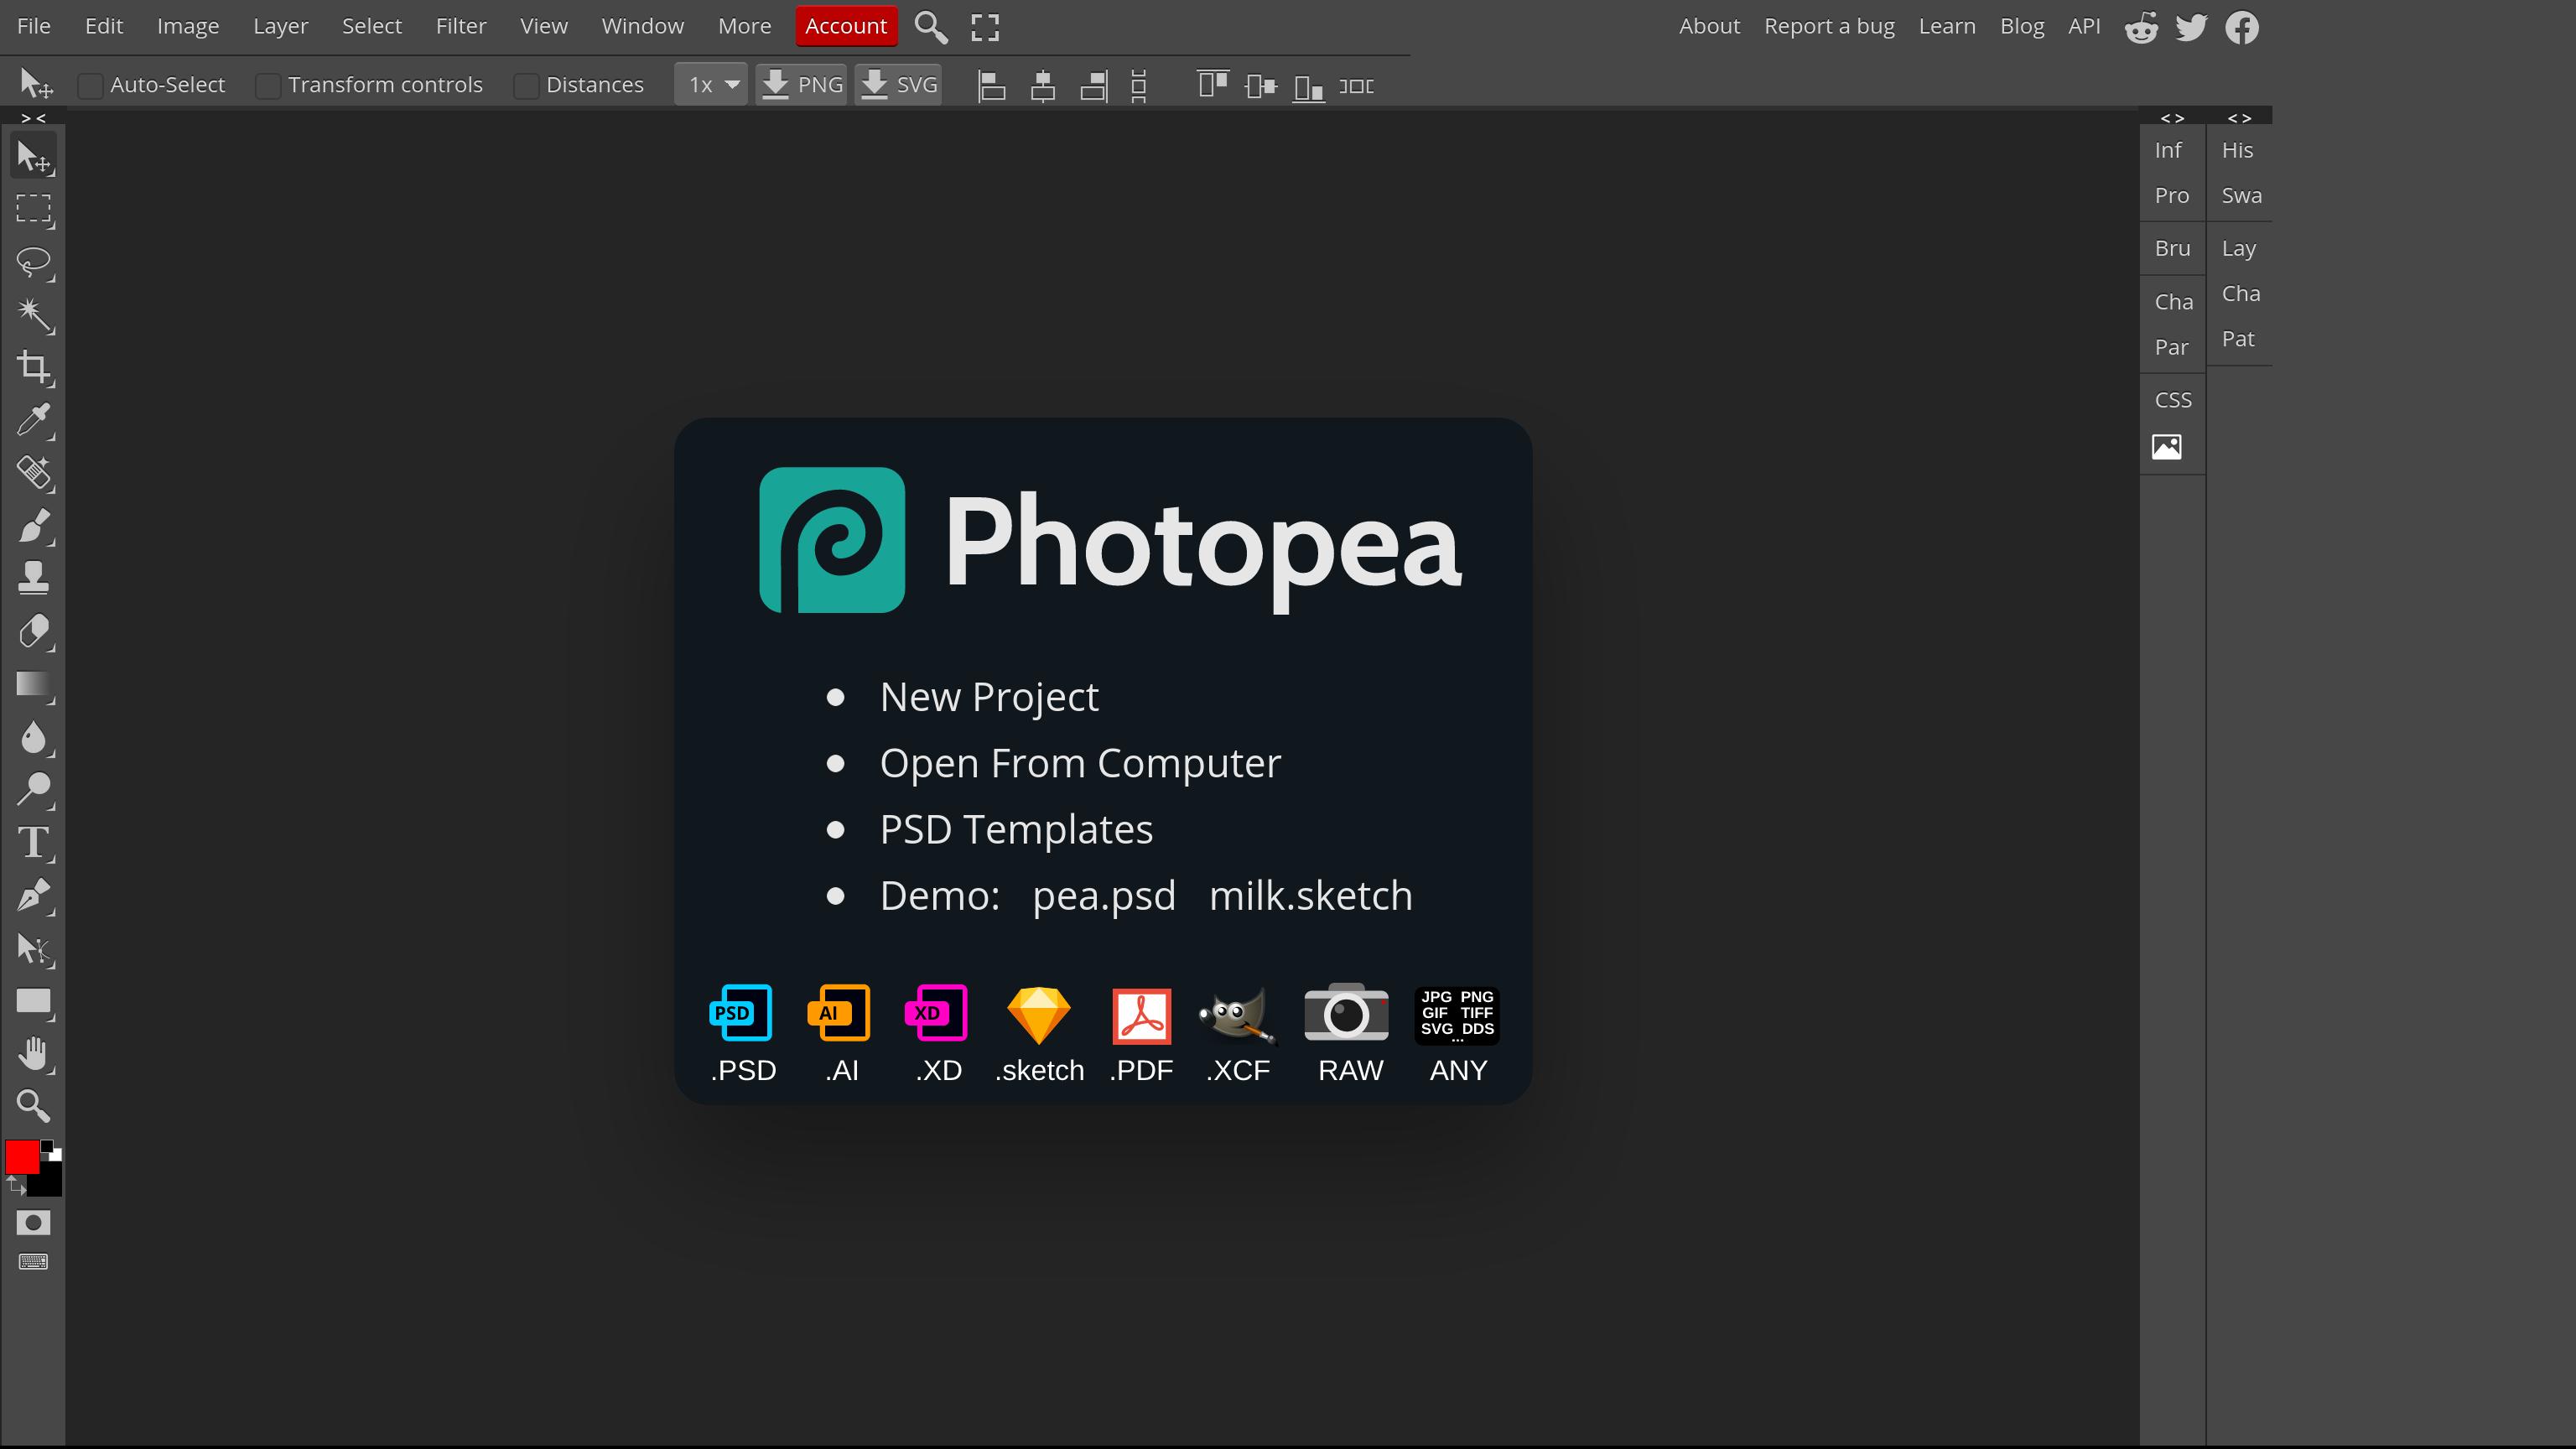The width and height of the screenshot is (2576, 1449).
Task: Export as PNG button
Action: pyautogui.click(x=801, y=85)
